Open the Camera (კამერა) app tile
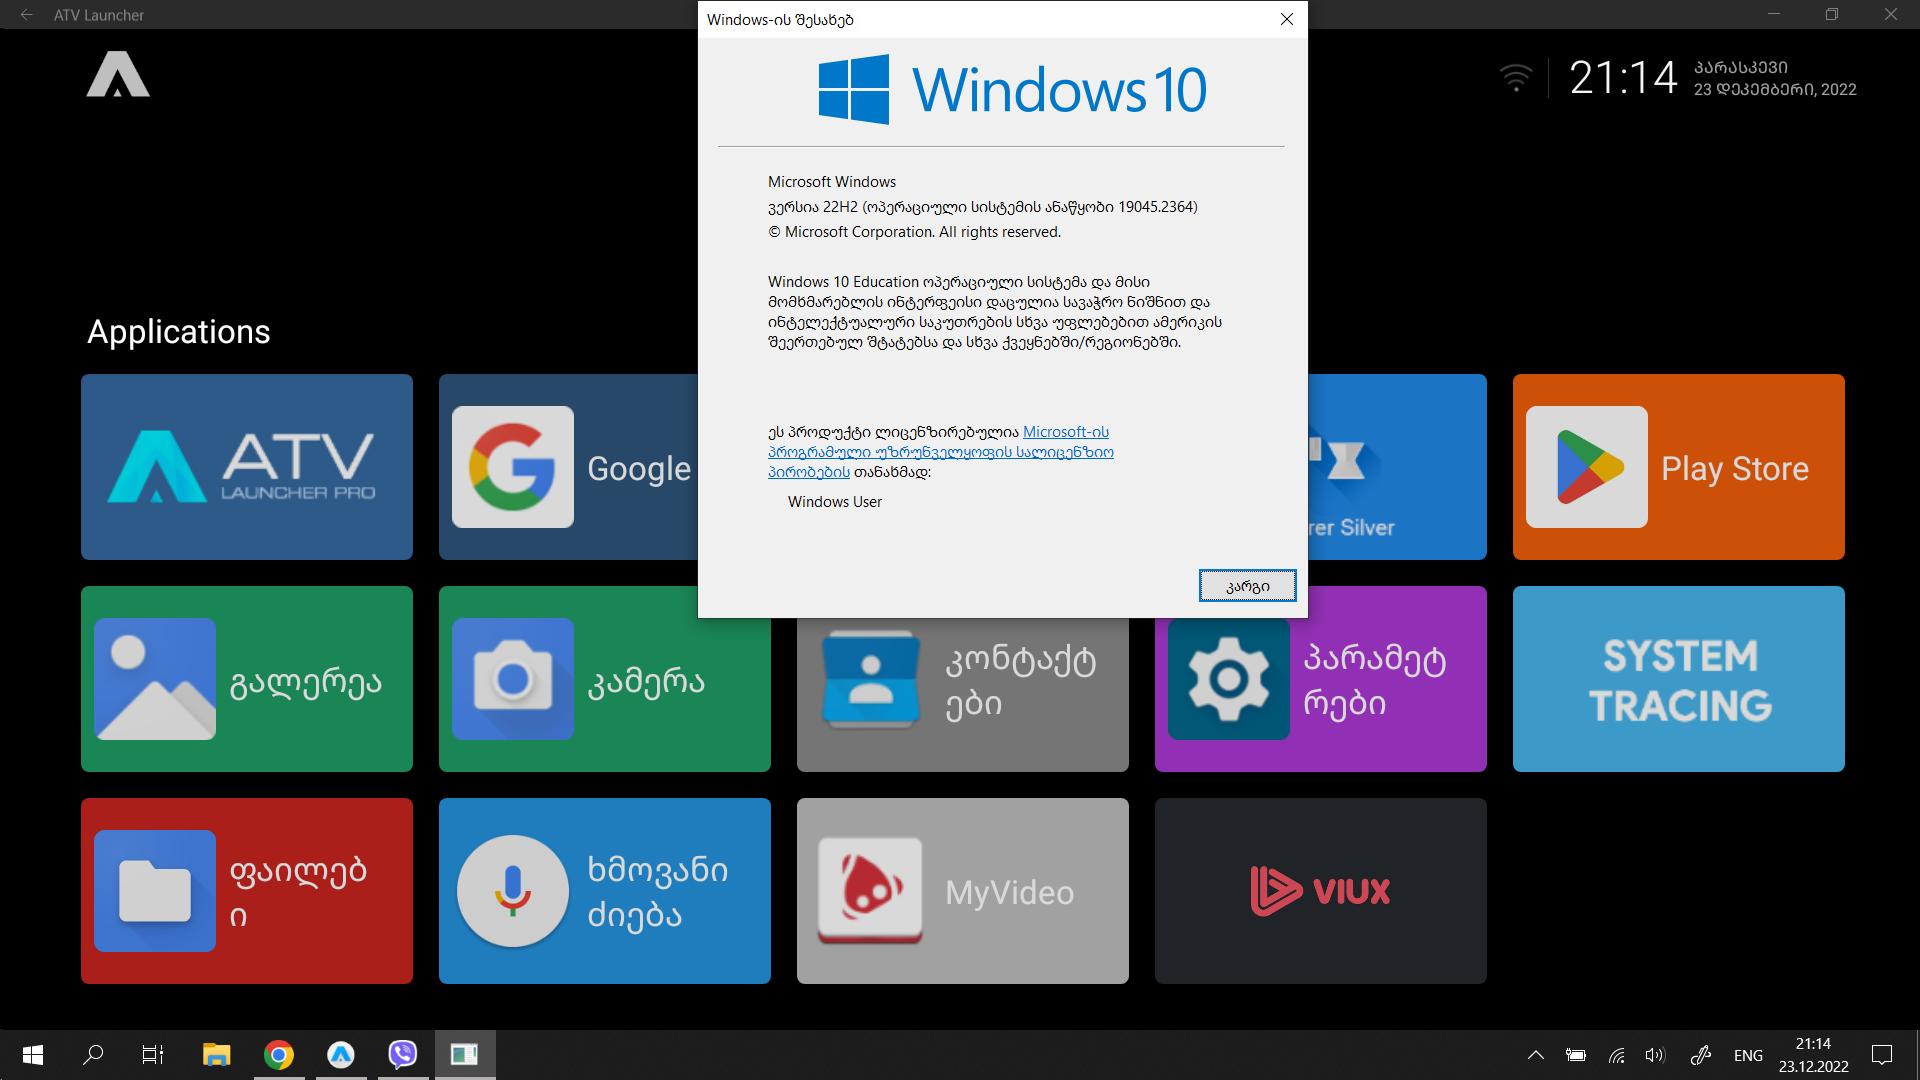Viewport: 1920px width, 1080px height. coord(604,679)
